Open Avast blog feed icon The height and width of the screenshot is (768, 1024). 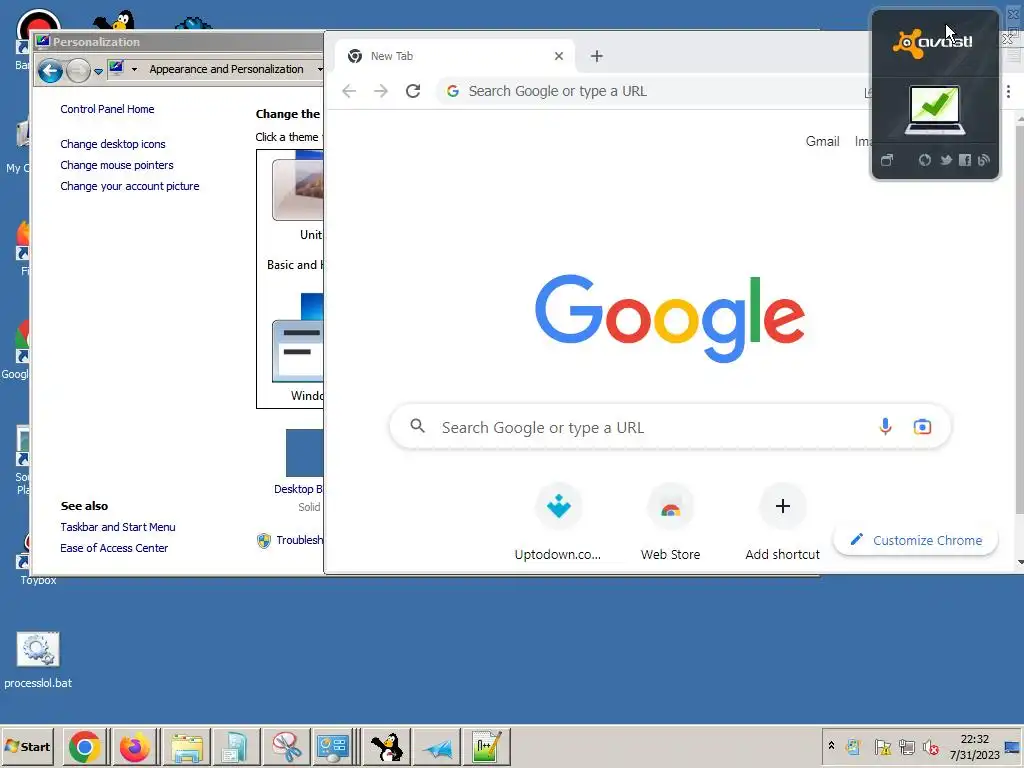pyautogui.click(x=984, y=160)
